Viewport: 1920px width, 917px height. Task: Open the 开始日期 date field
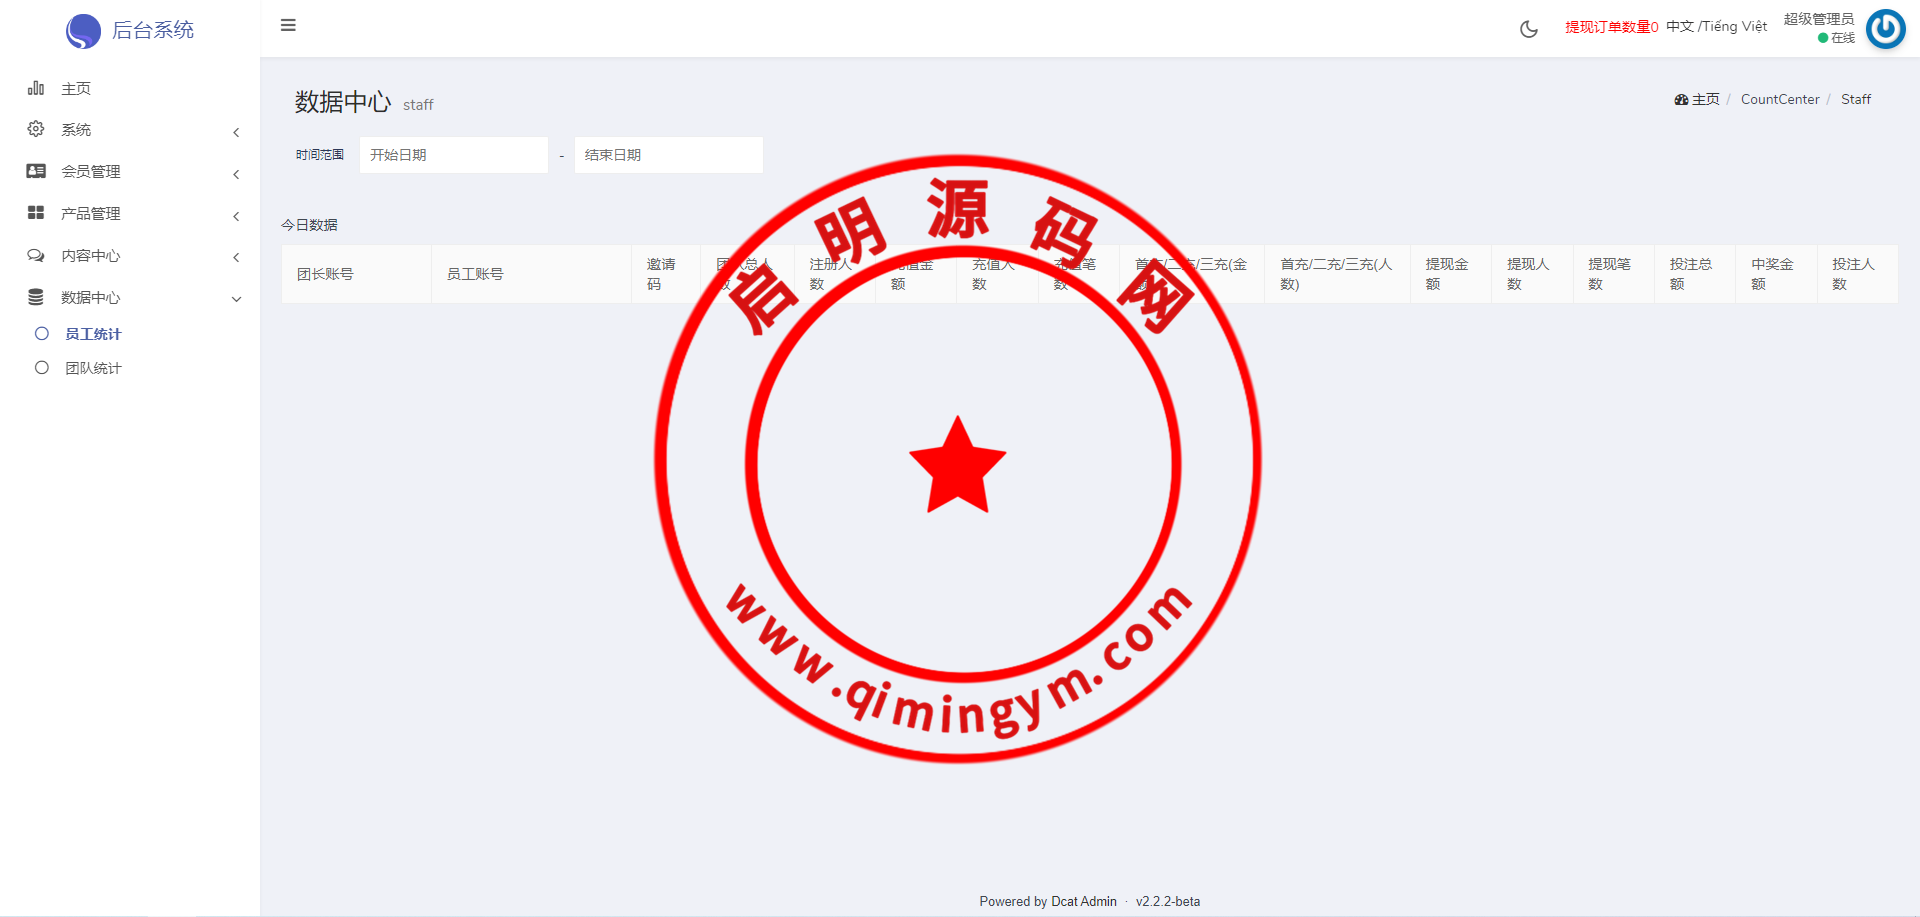tap(453, 155)
